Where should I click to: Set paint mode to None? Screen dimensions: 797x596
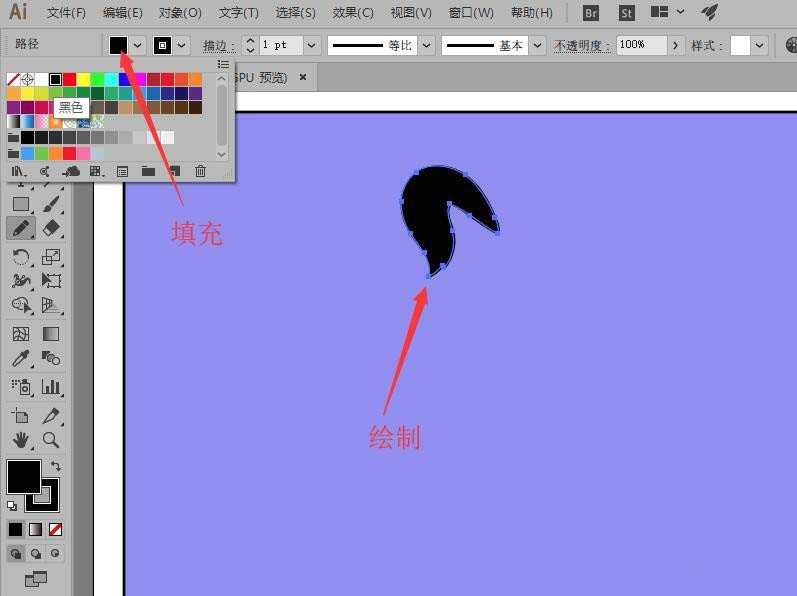[55, 529]
